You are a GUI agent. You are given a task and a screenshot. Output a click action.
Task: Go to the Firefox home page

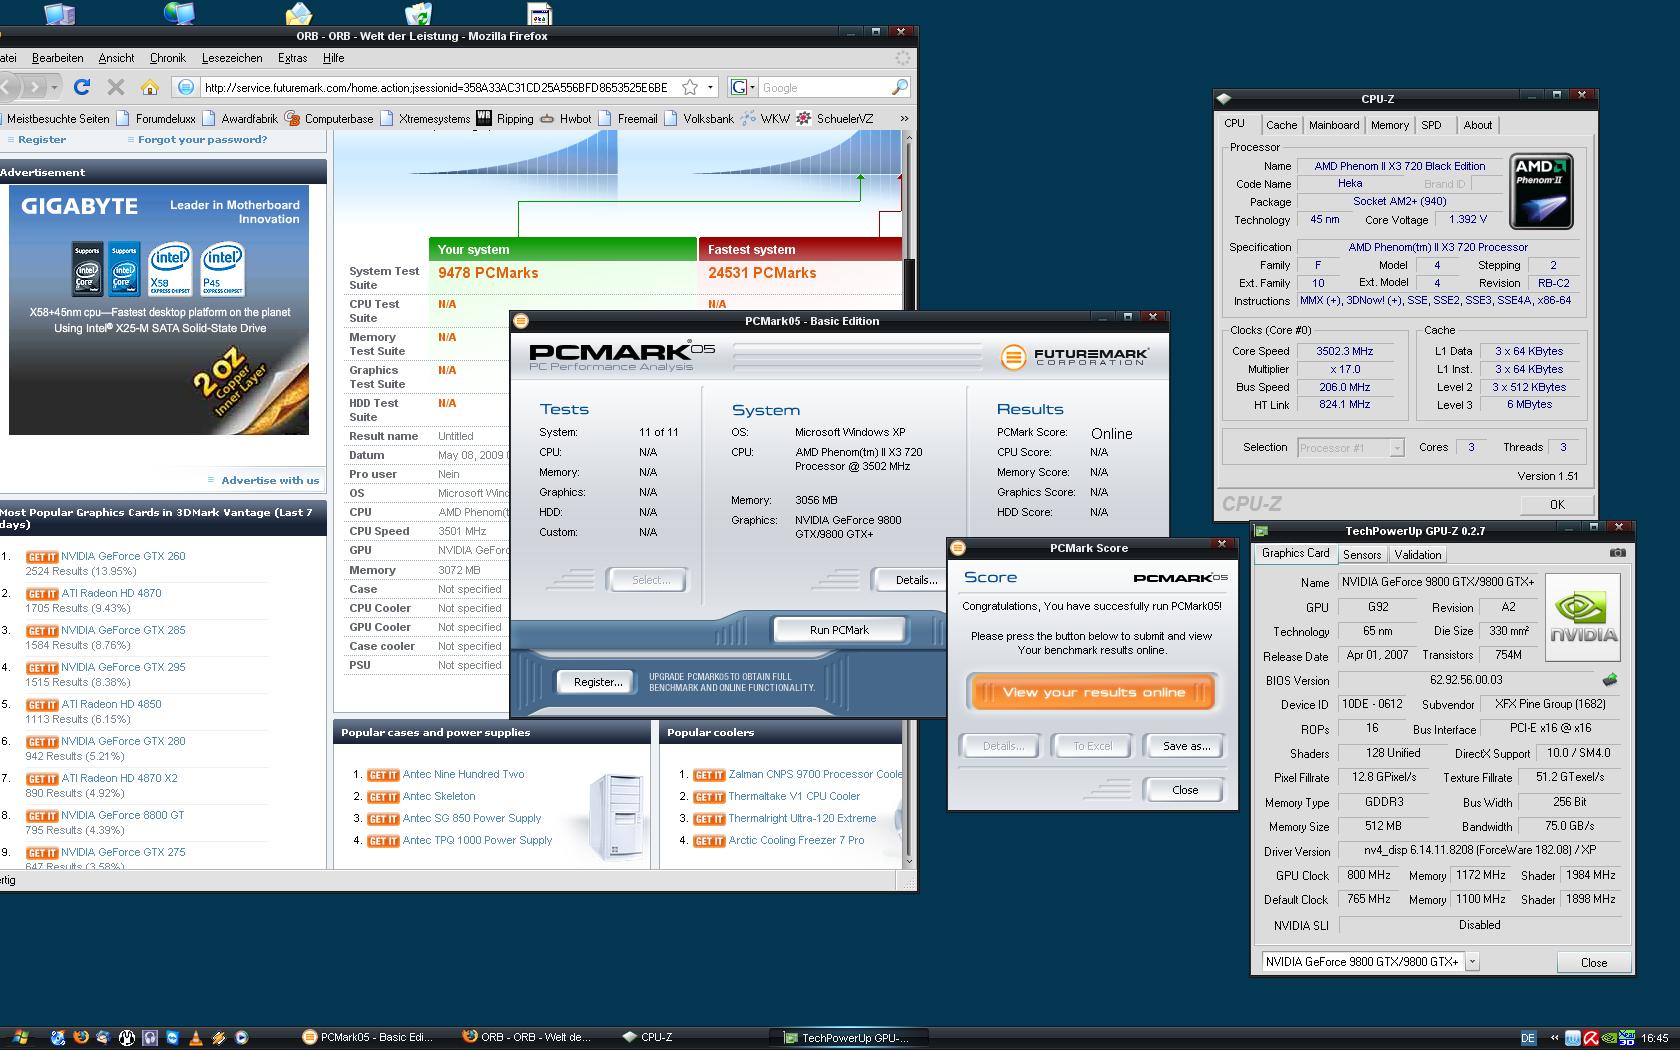click(150, 87)
